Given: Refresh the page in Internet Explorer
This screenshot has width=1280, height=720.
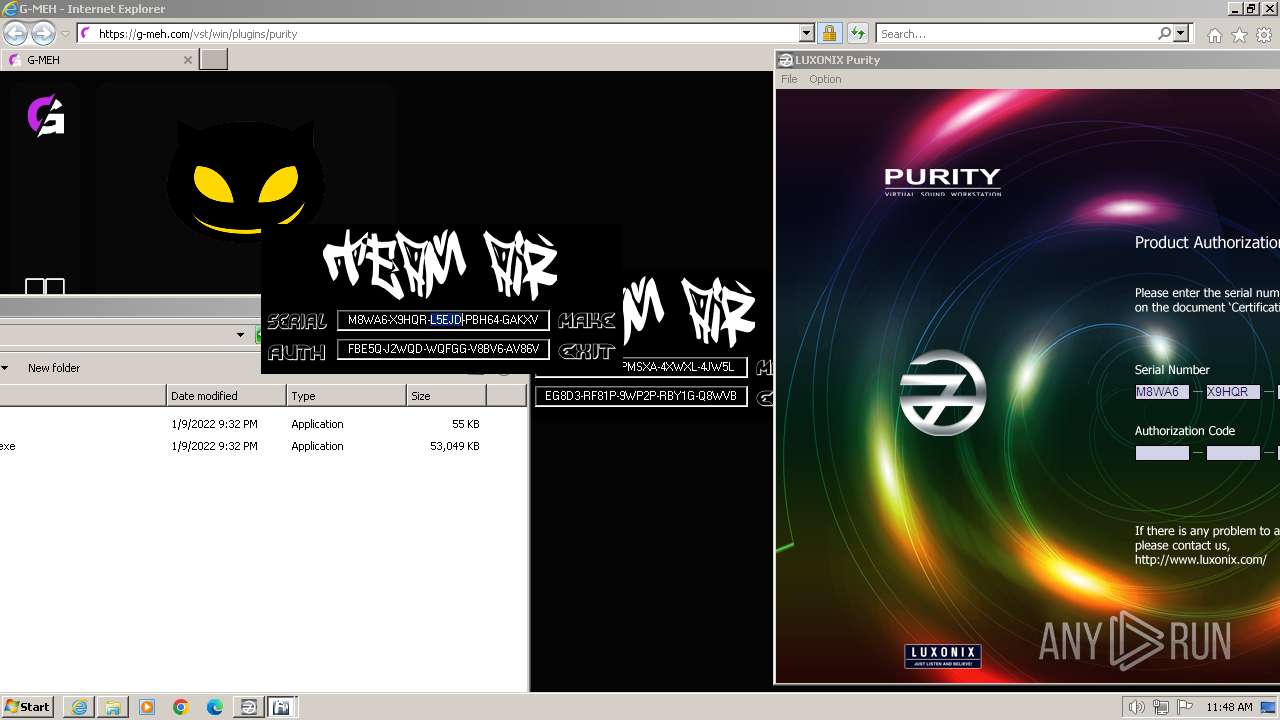Looking at the screenshot, I should [x=857, y=33].
